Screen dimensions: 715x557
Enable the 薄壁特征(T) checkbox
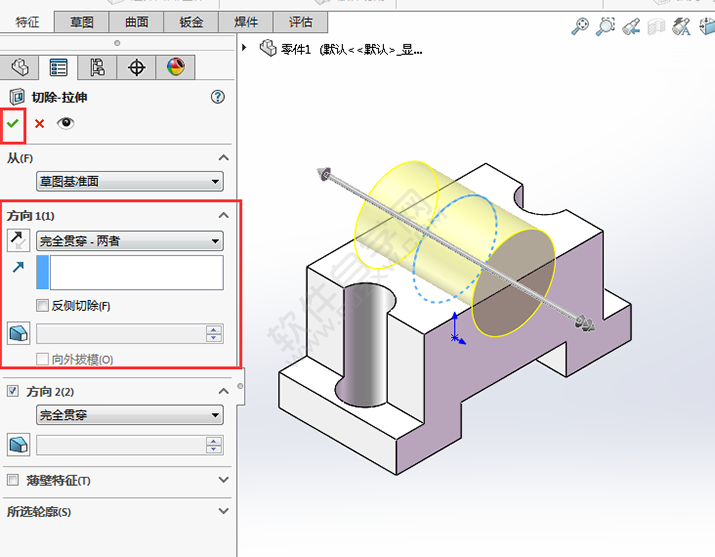pyautogui.click(x=13, y=480)
